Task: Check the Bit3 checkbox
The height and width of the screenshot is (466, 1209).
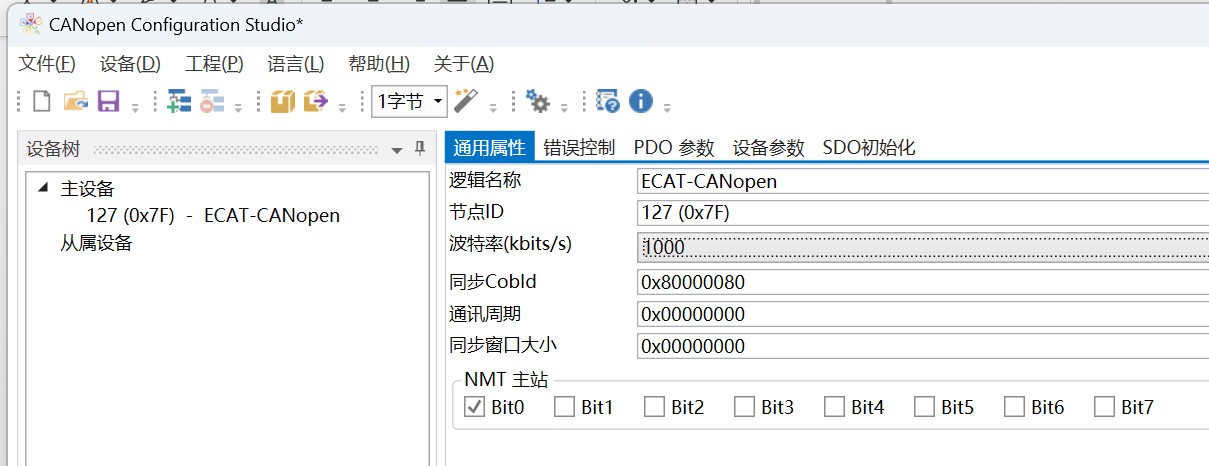Action: pos(745,407)
